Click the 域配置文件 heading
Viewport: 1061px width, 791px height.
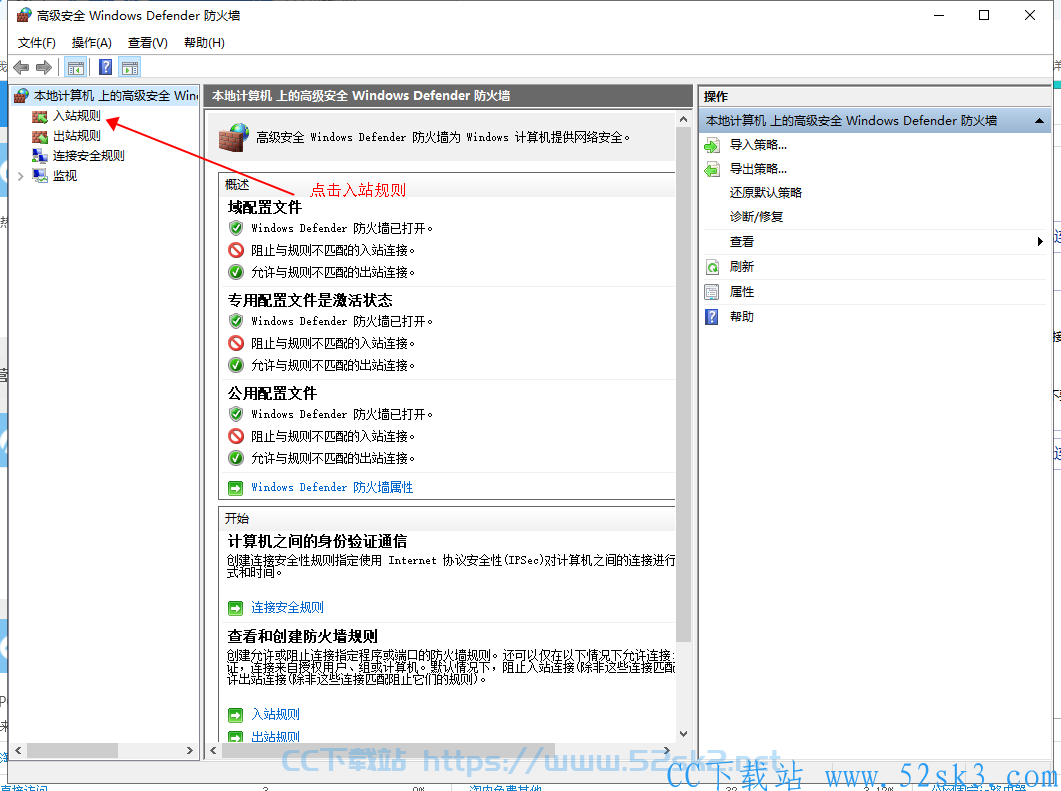click(265, 208)
